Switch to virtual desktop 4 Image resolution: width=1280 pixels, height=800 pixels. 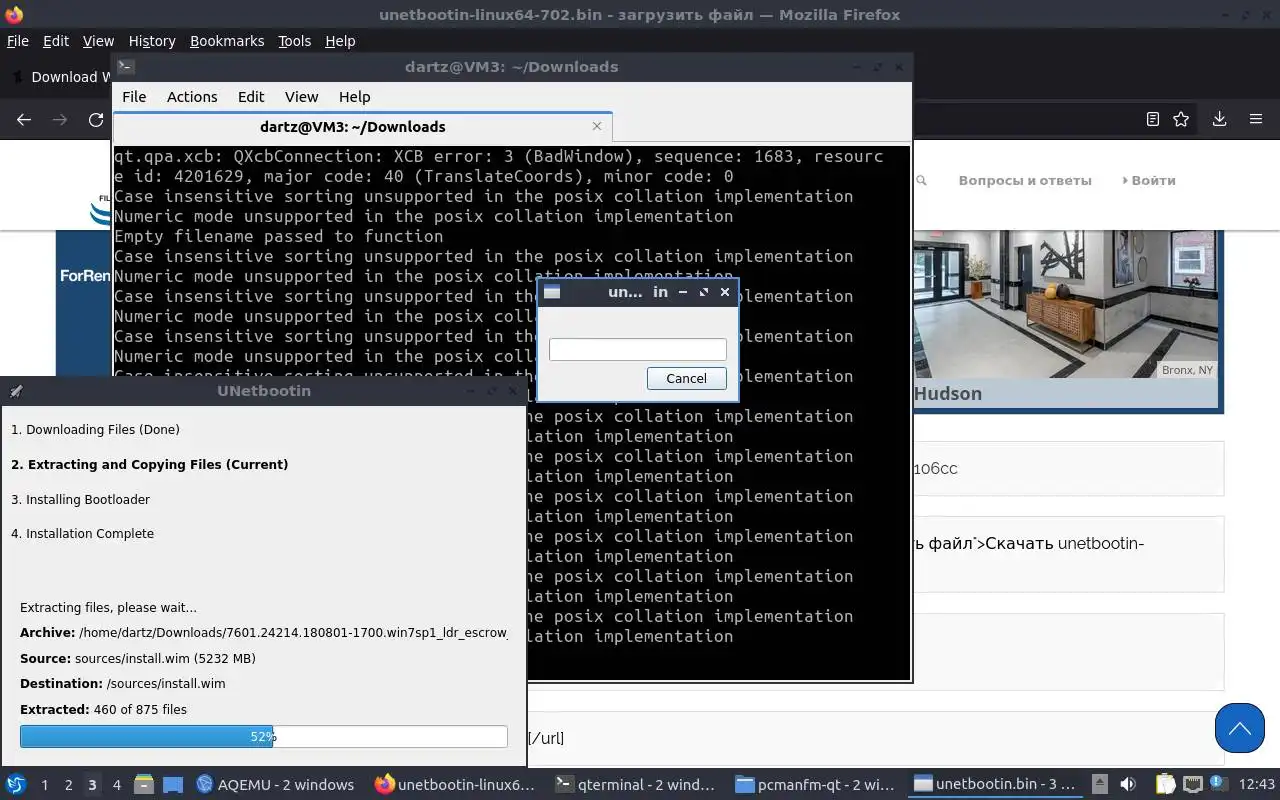pyautogui.click(x=116, y=785)
